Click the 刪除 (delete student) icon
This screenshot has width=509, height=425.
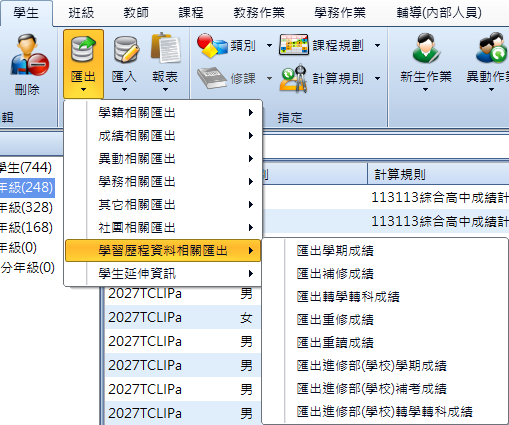point(29,54)
